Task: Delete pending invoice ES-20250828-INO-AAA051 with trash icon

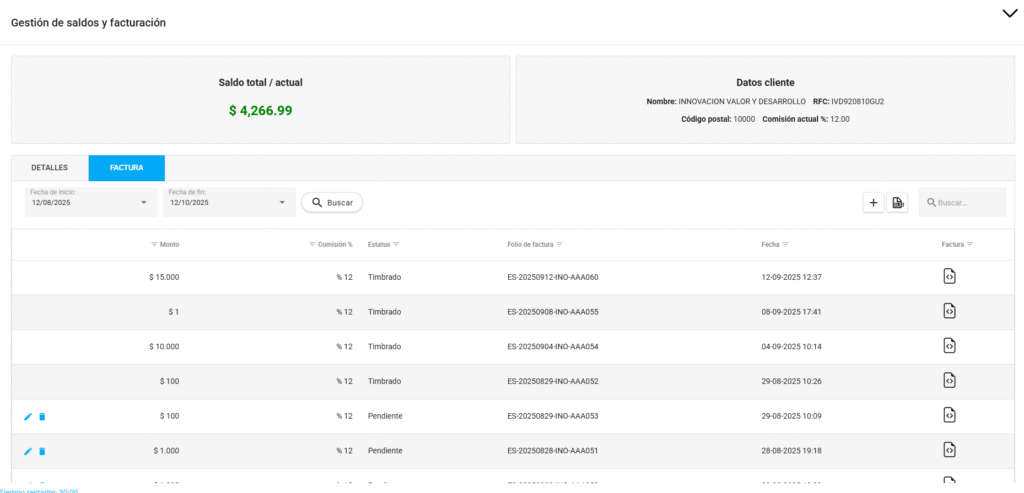Action: pyautogui.click(x=42, y=451)
